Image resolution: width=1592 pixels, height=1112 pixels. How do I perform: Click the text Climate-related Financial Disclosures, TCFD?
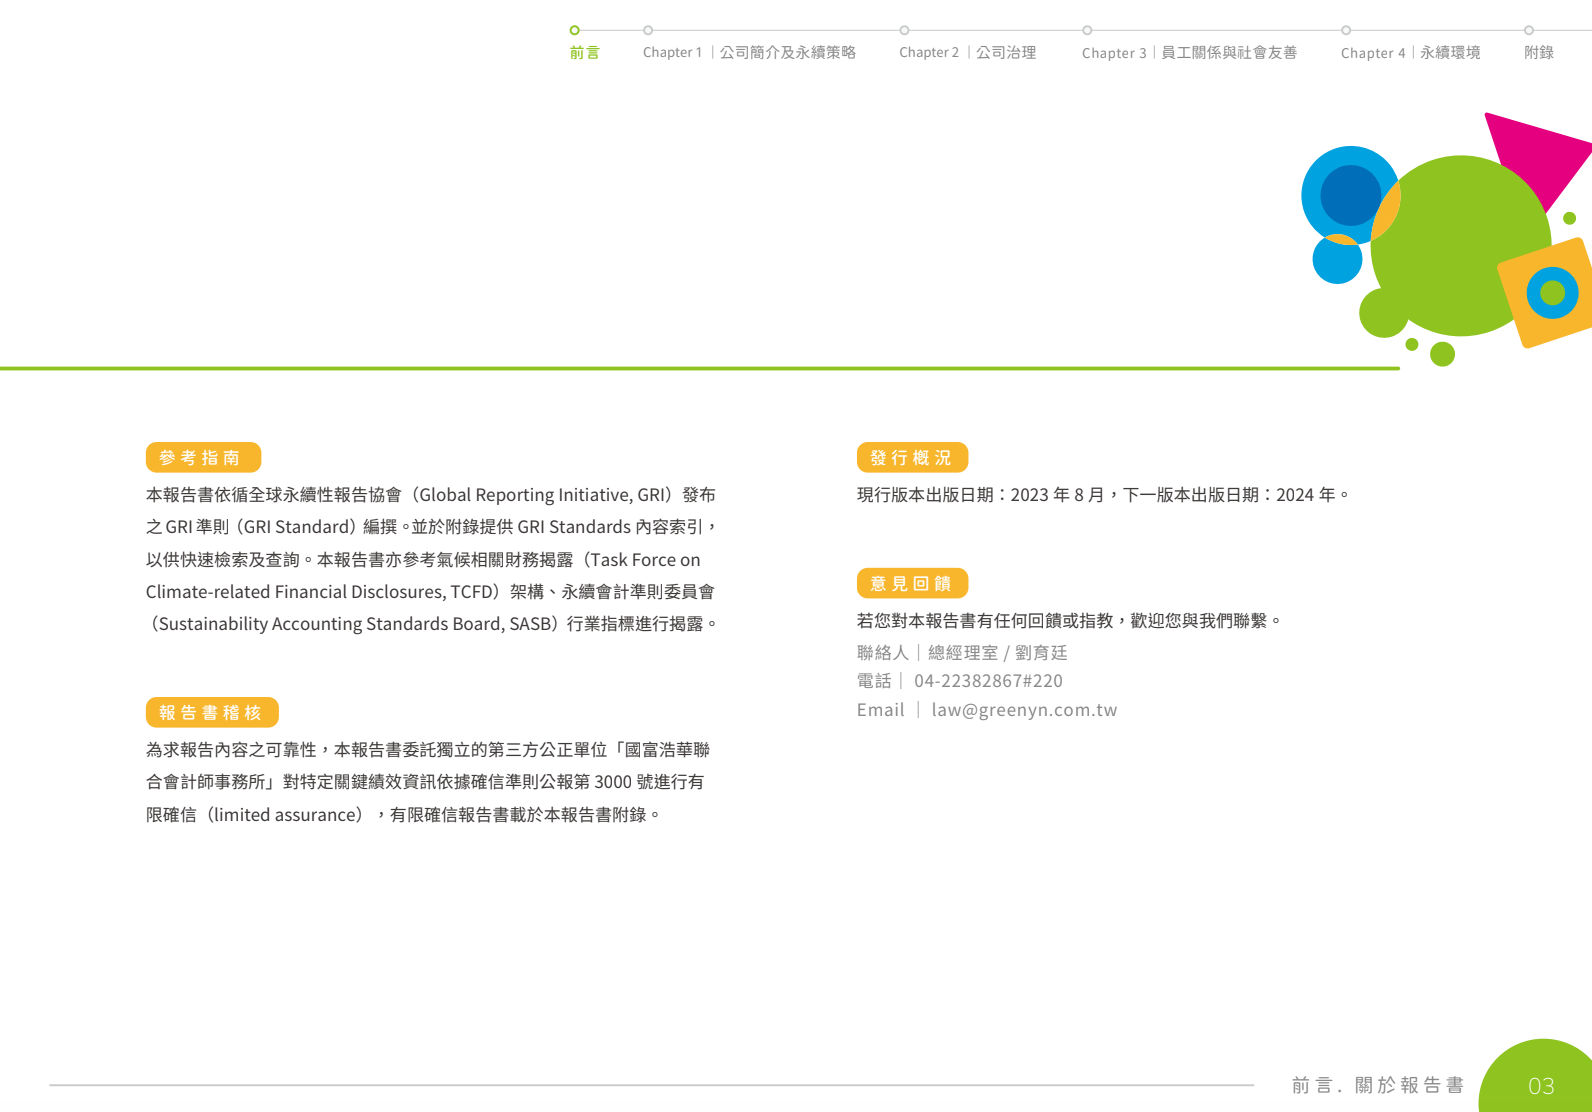coord(320,592)
